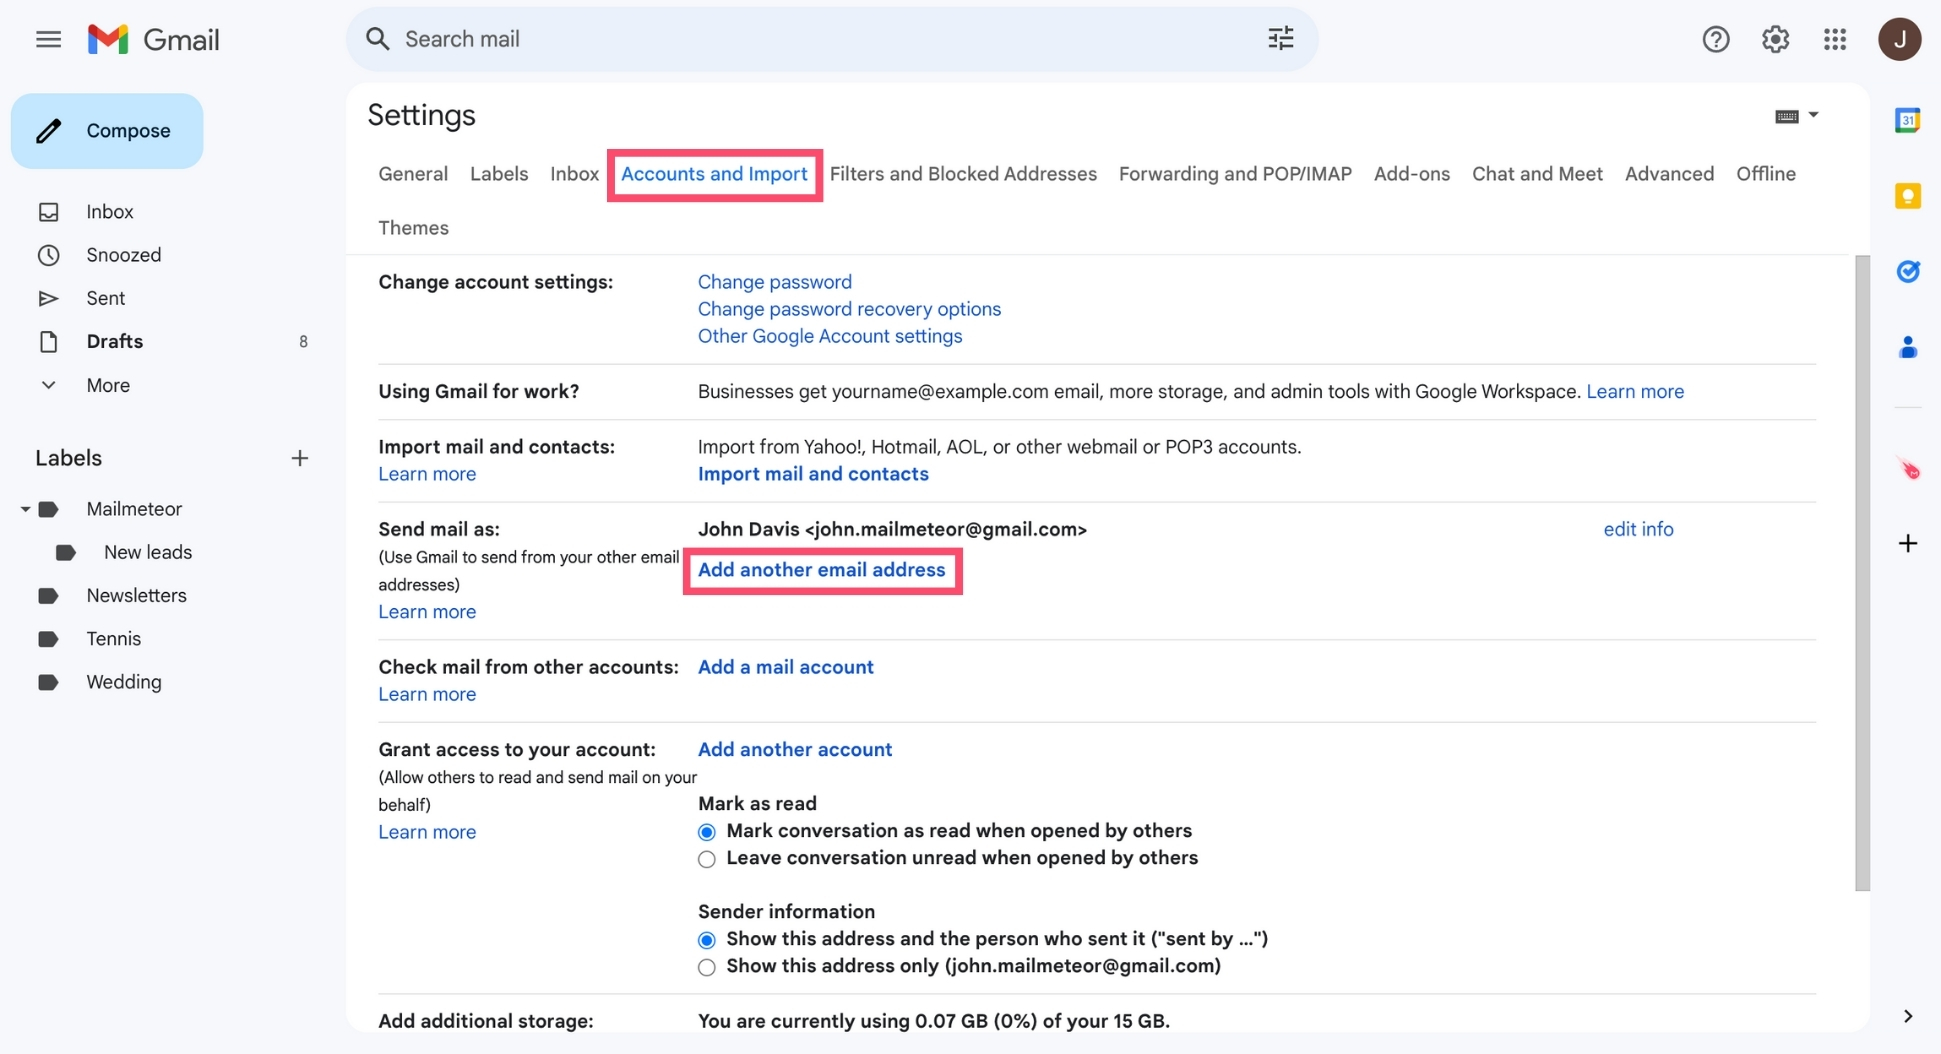Click Learn more under Import mail and contacts
This screenshot has height=1054, width=1941.
426,474
